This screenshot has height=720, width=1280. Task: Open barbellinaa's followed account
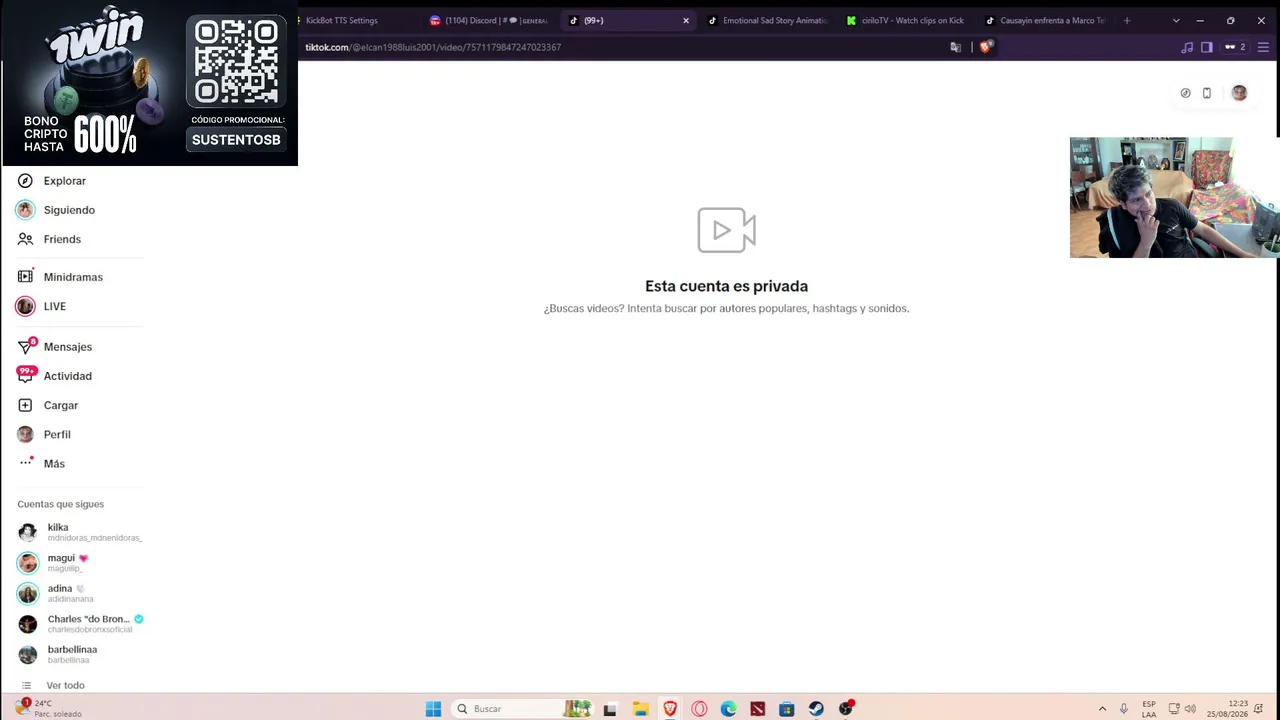pos(80,654)
